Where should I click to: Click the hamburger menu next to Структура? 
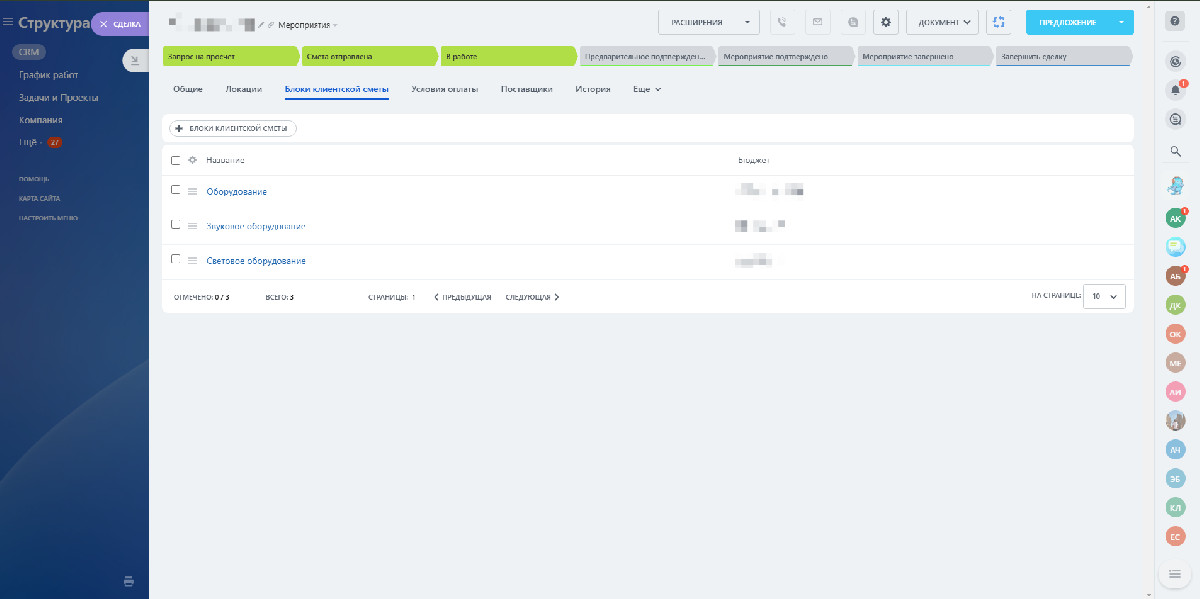(9, 24)
